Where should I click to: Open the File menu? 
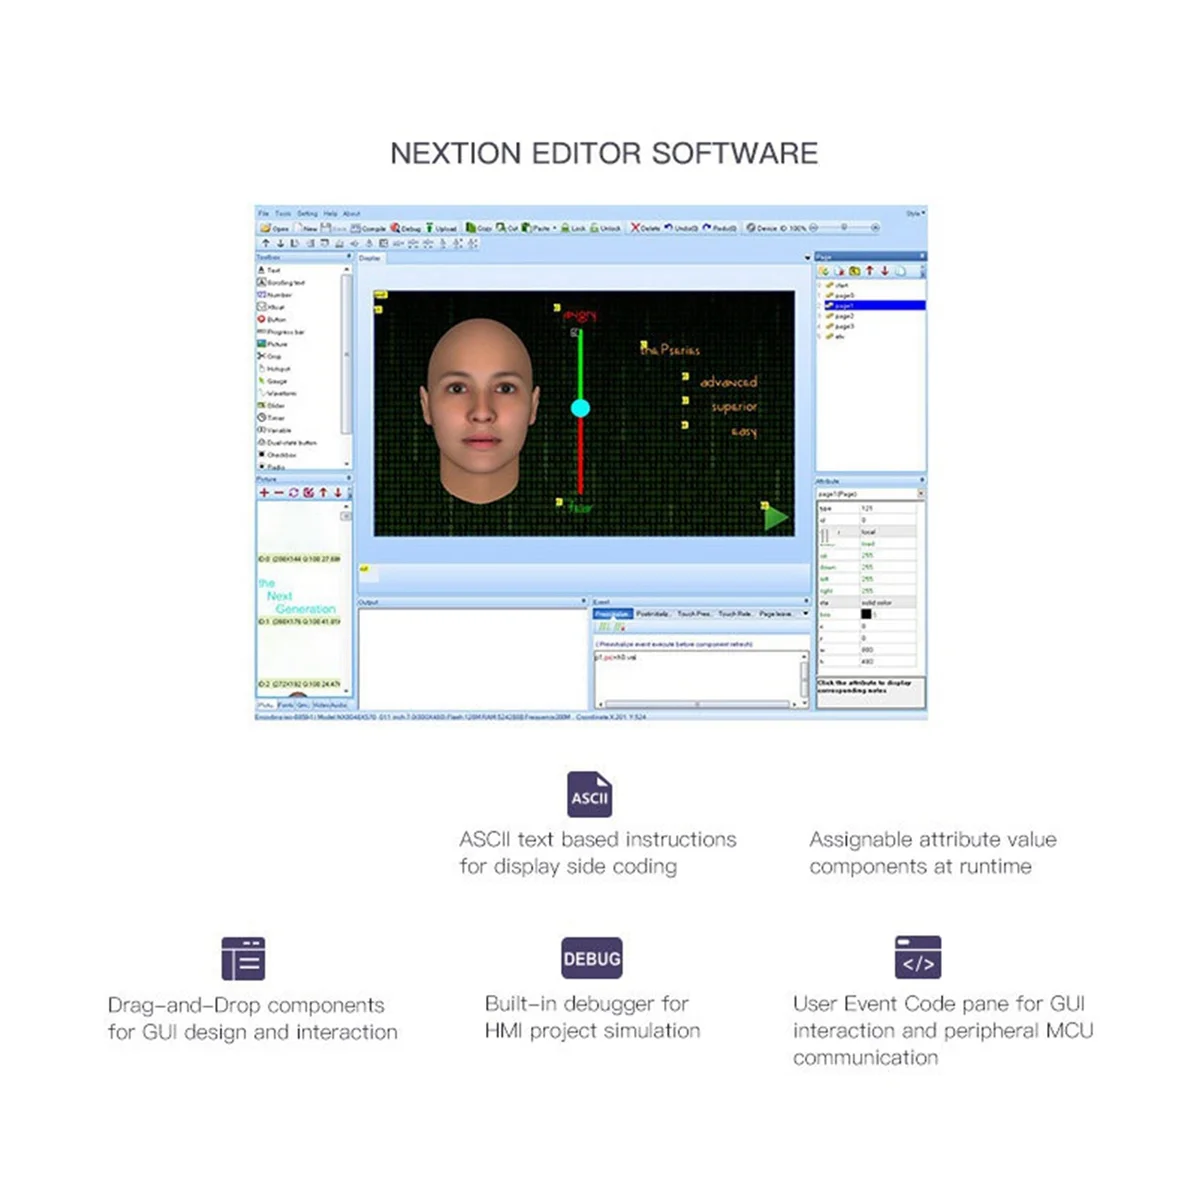(x=263, y=213)
